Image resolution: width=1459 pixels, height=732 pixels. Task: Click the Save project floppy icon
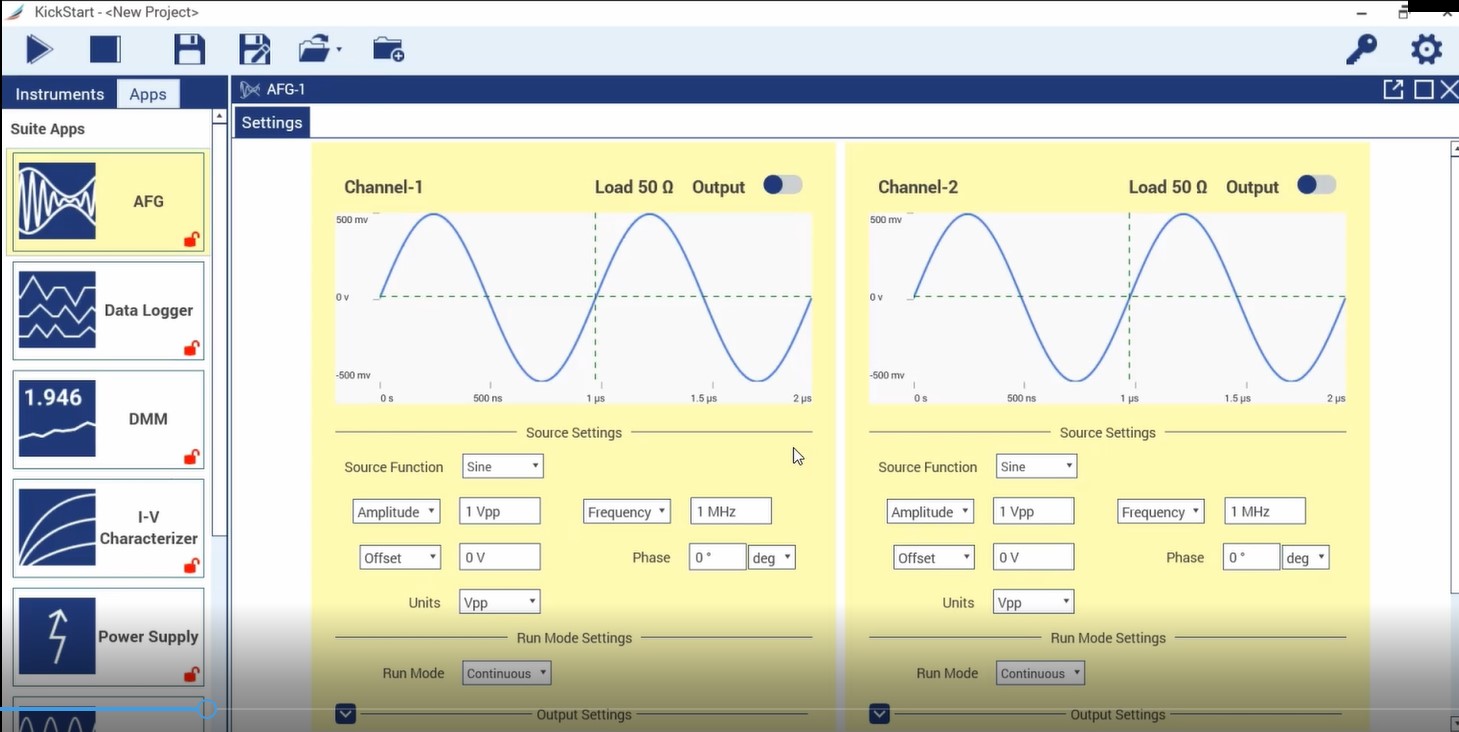[189, 49]
